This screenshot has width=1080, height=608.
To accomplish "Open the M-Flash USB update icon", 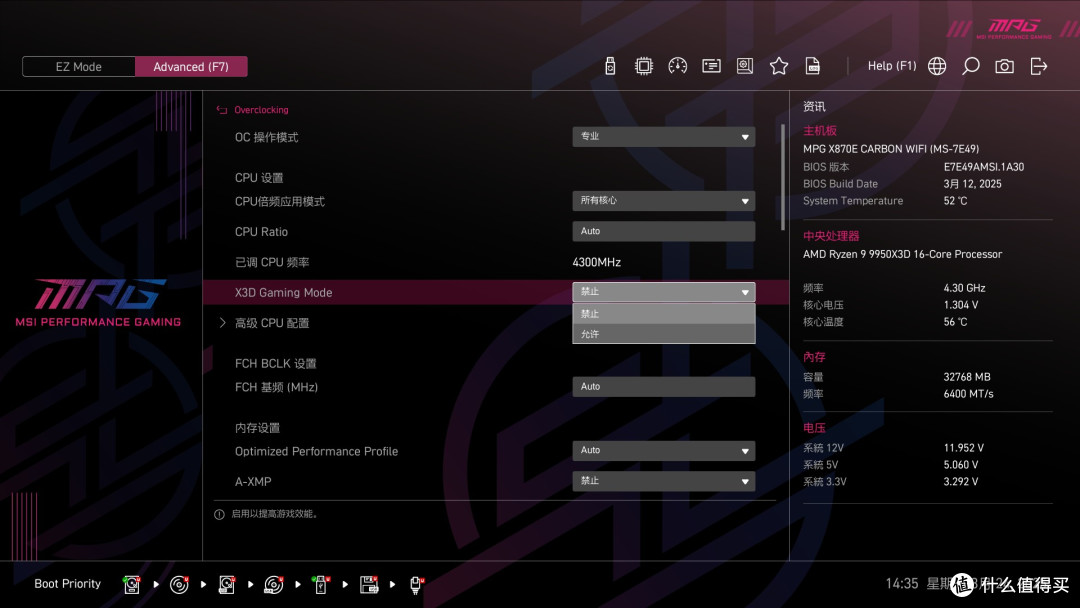I will pyautogui.click(x=610, y=66).
